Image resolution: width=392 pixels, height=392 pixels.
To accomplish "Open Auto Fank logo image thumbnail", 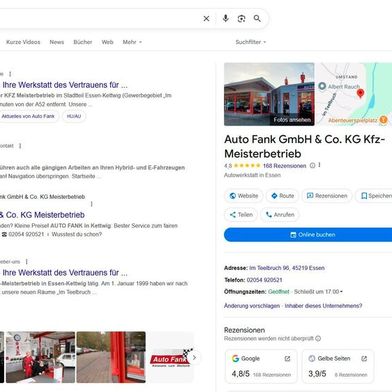I will [x=171, y=357].
